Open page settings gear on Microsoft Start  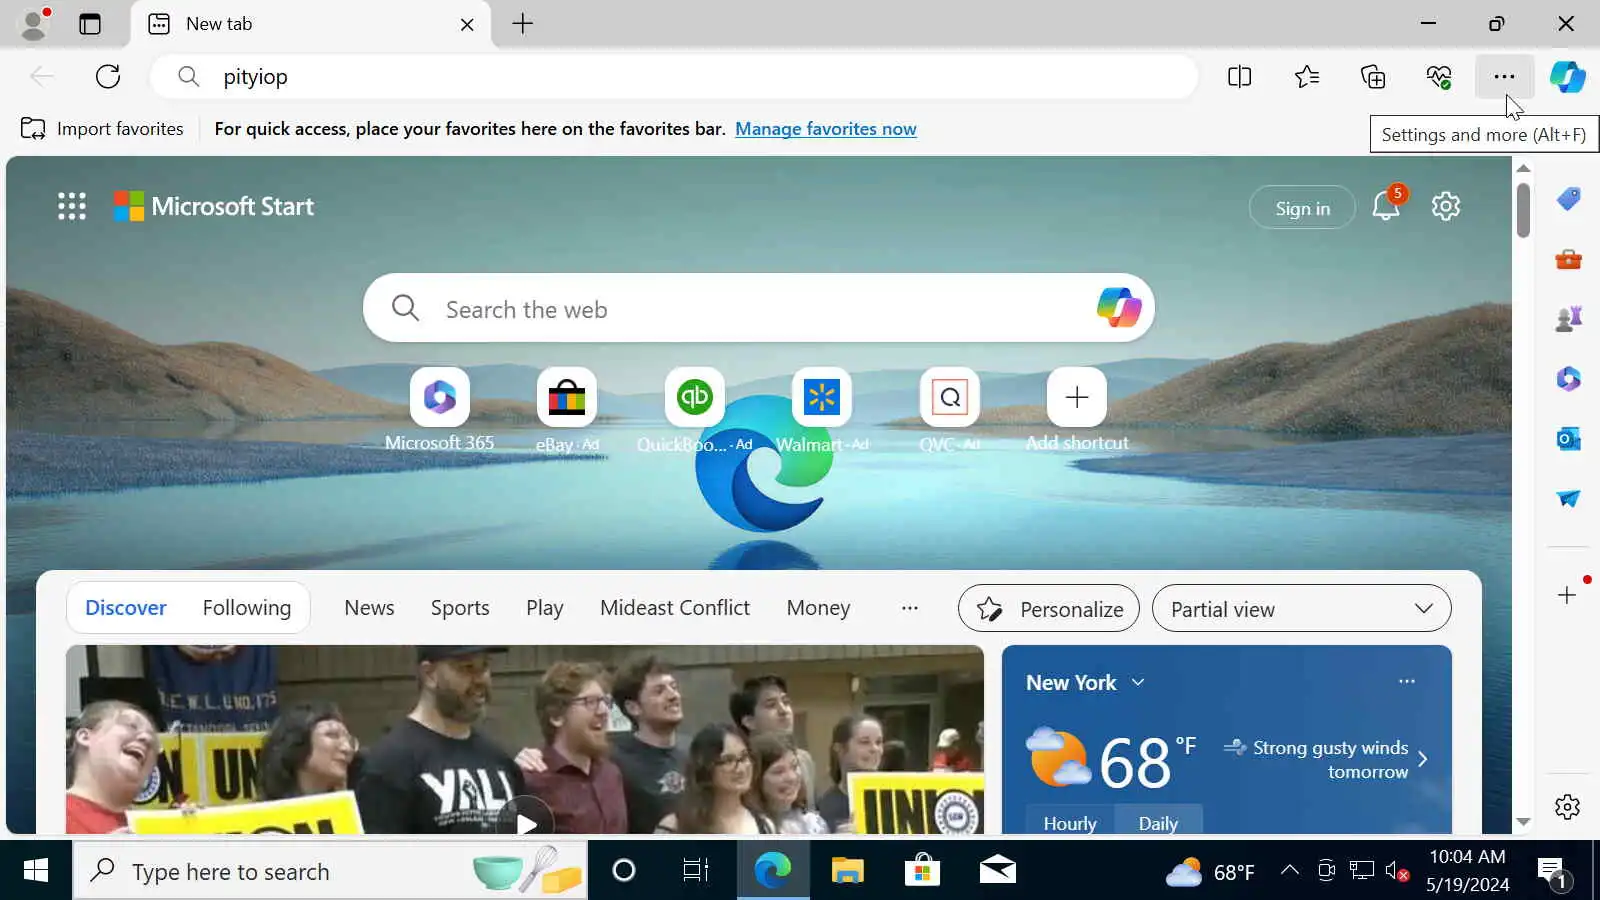[1446, 206]
